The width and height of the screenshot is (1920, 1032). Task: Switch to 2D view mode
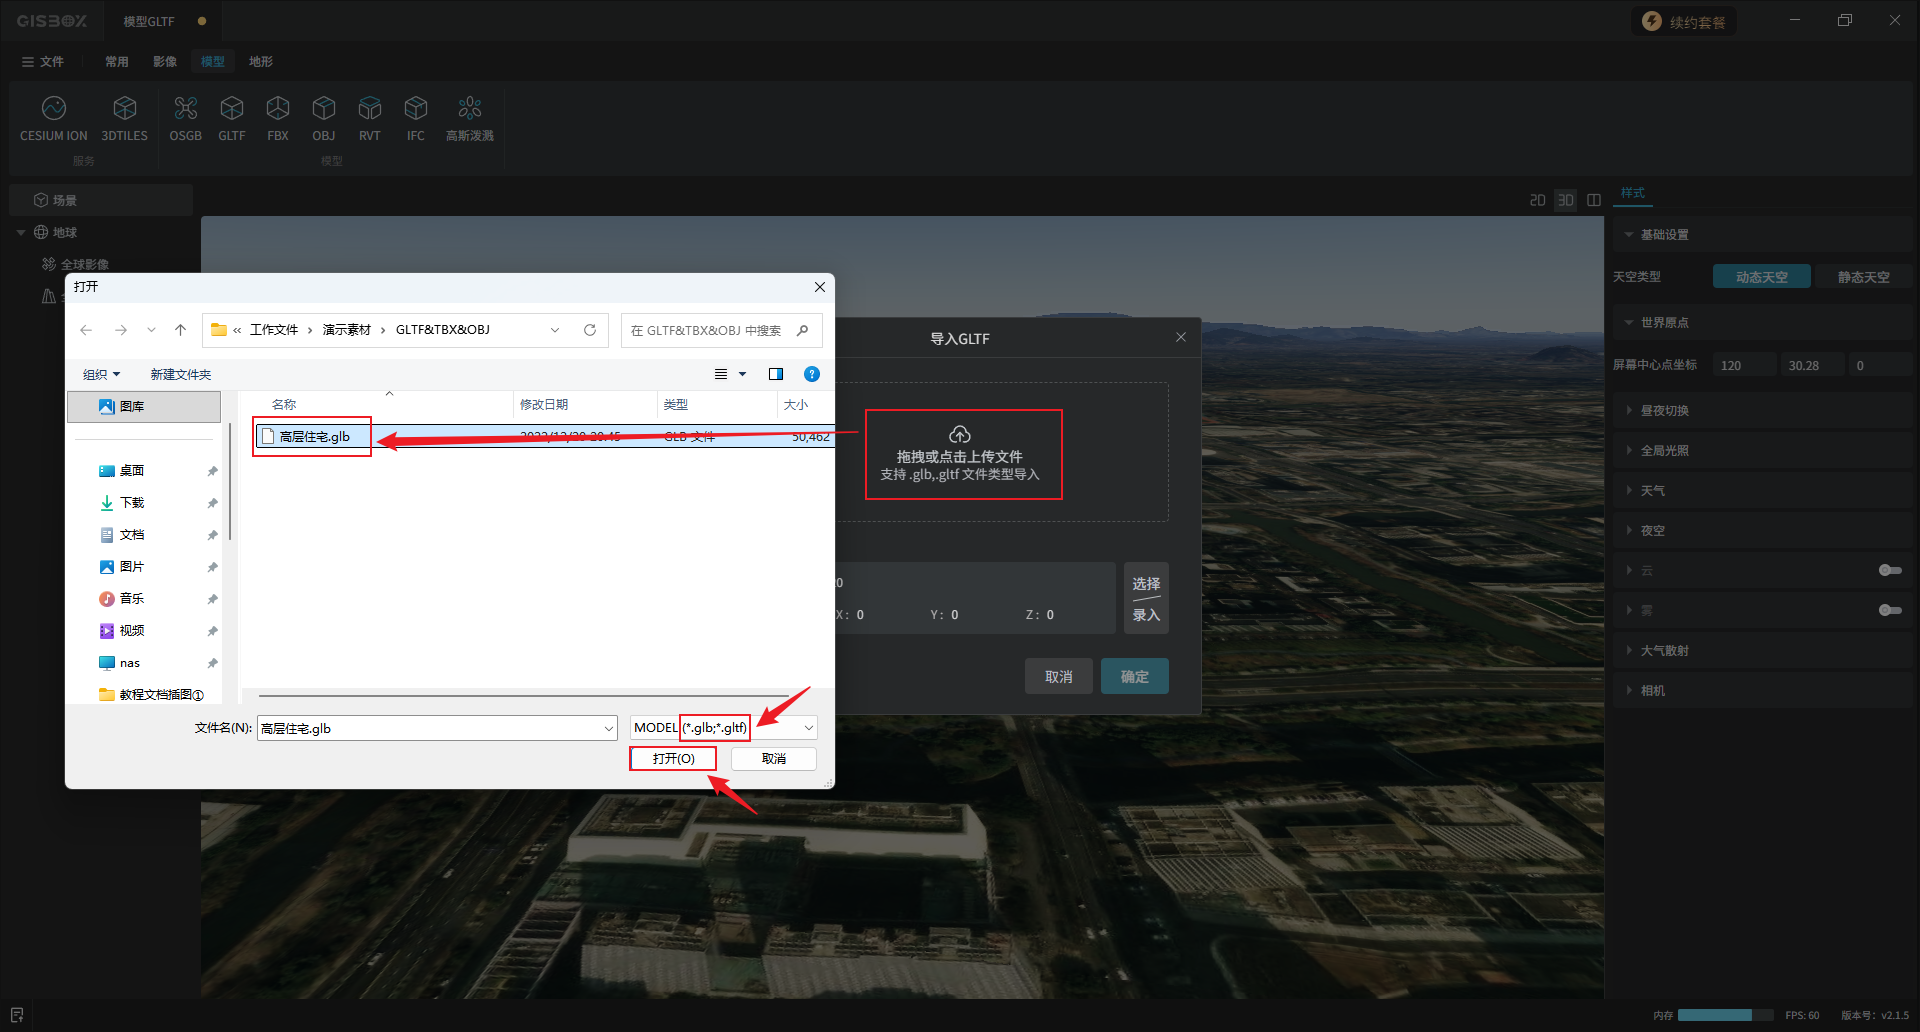(1537, 200)
